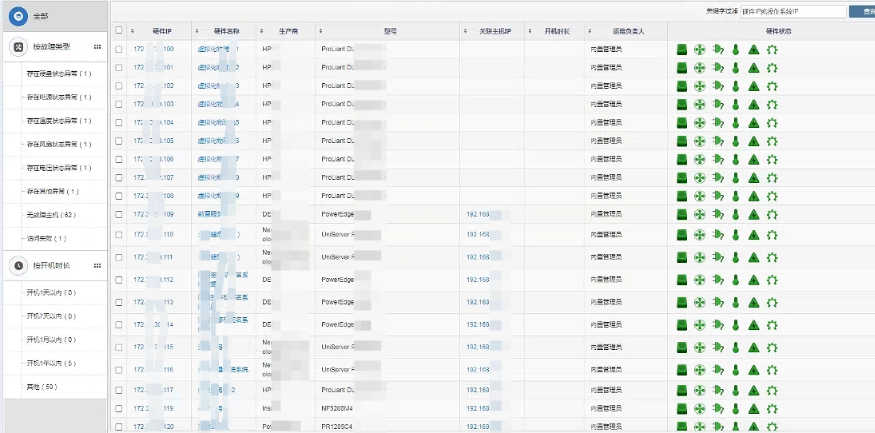Check the checkbox for the .100 row
The height and width of the screenshot is (433, 875).
click(x=118, y=49)
